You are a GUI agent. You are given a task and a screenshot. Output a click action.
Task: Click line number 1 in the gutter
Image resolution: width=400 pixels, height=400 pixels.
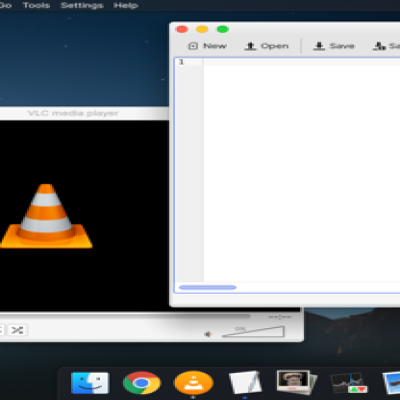pos(181,62)
